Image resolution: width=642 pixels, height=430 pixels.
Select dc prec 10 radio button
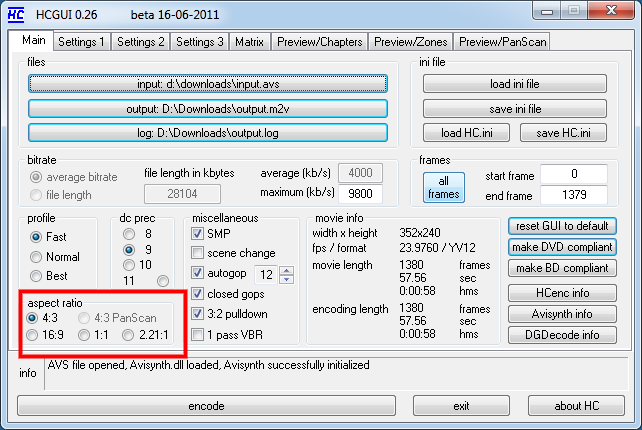coord(129,265)
